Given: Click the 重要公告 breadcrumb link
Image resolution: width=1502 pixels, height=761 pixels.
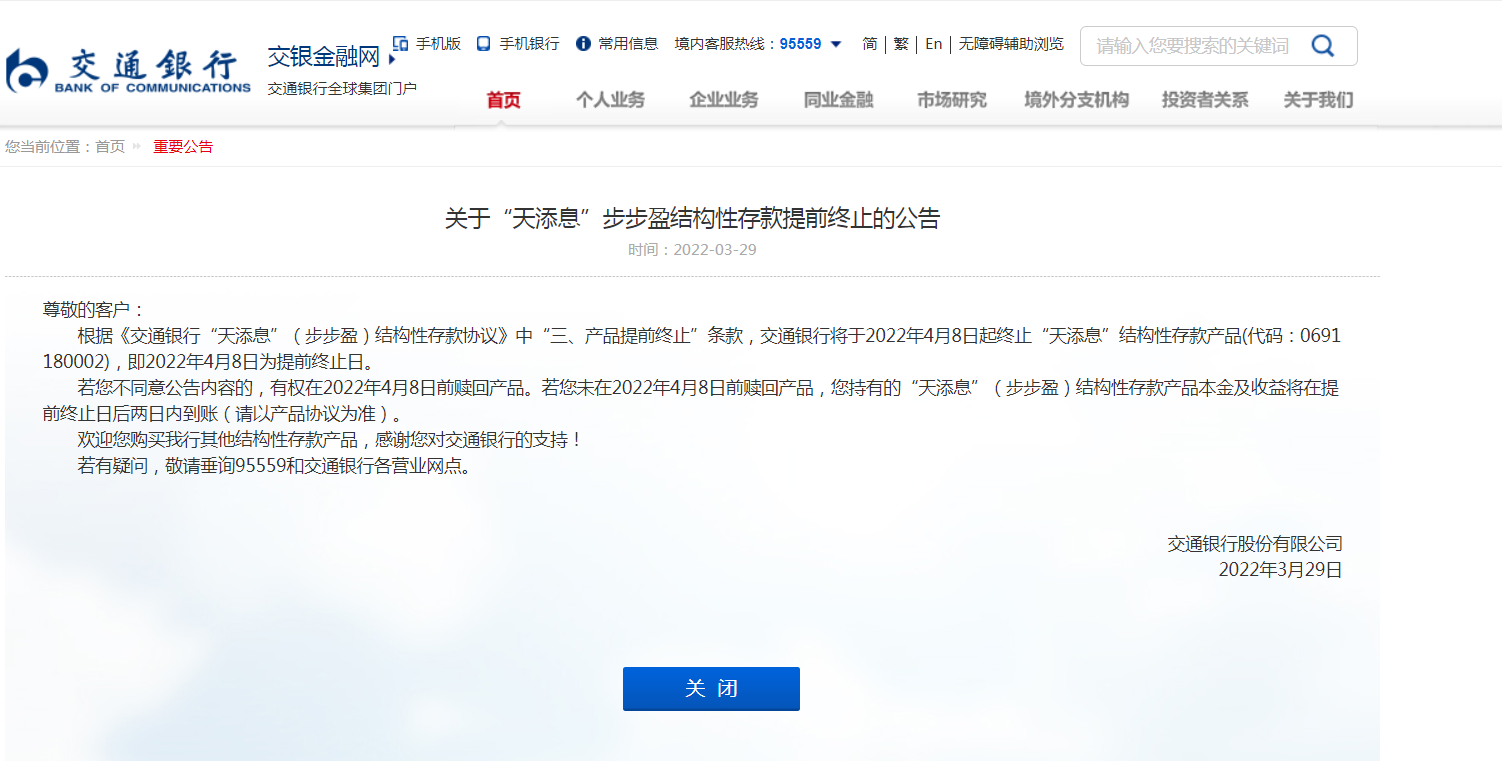Looking at the screenshot, I should [183, 147].
